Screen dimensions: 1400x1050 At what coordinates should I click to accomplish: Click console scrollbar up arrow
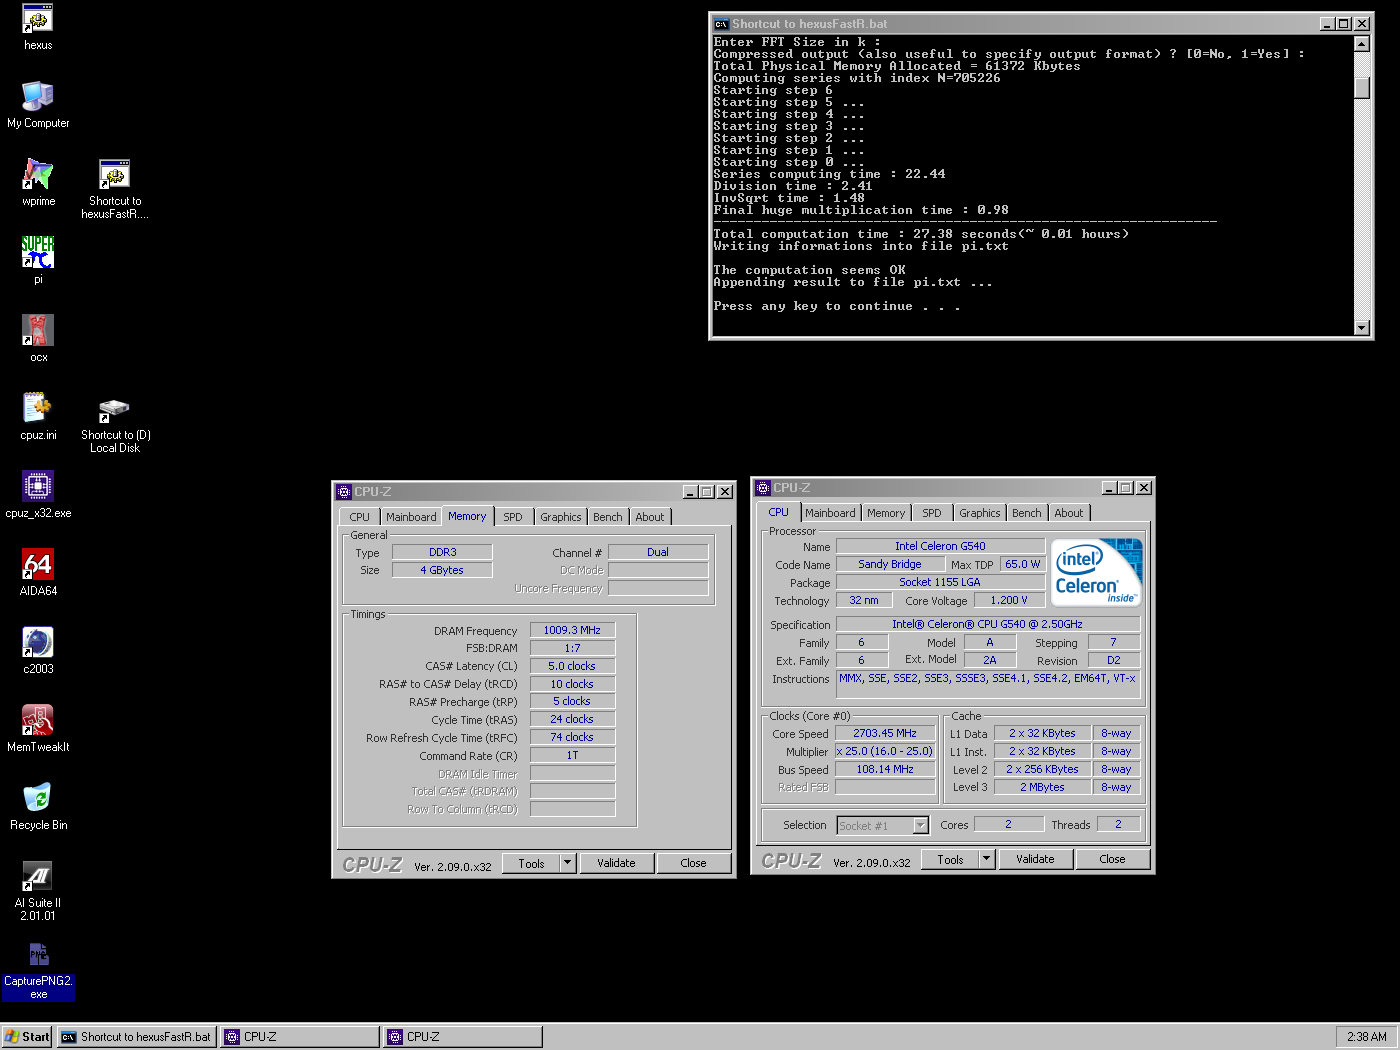(x=1361, y=44)
